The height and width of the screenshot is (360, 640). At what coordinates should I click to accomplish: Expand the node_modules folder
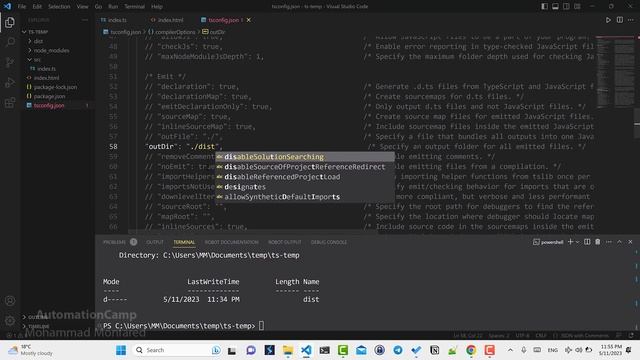[x=57, y=51]
